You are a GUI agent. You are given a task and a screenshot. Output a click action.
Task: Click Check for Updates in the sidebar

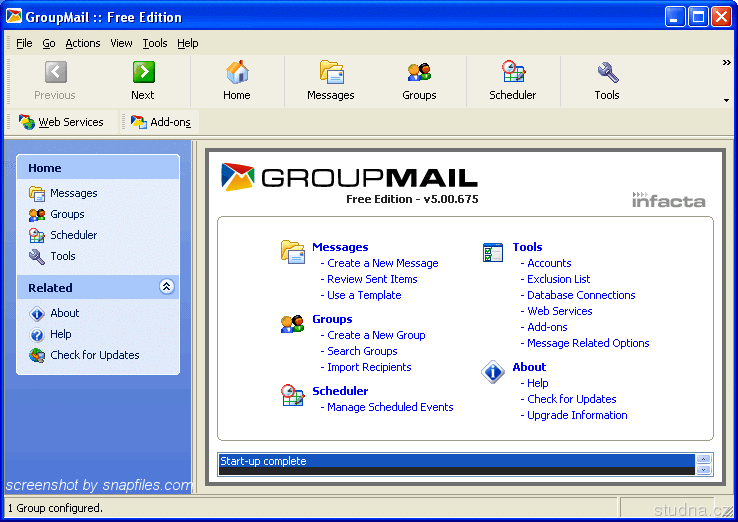(x=84, y=355)
